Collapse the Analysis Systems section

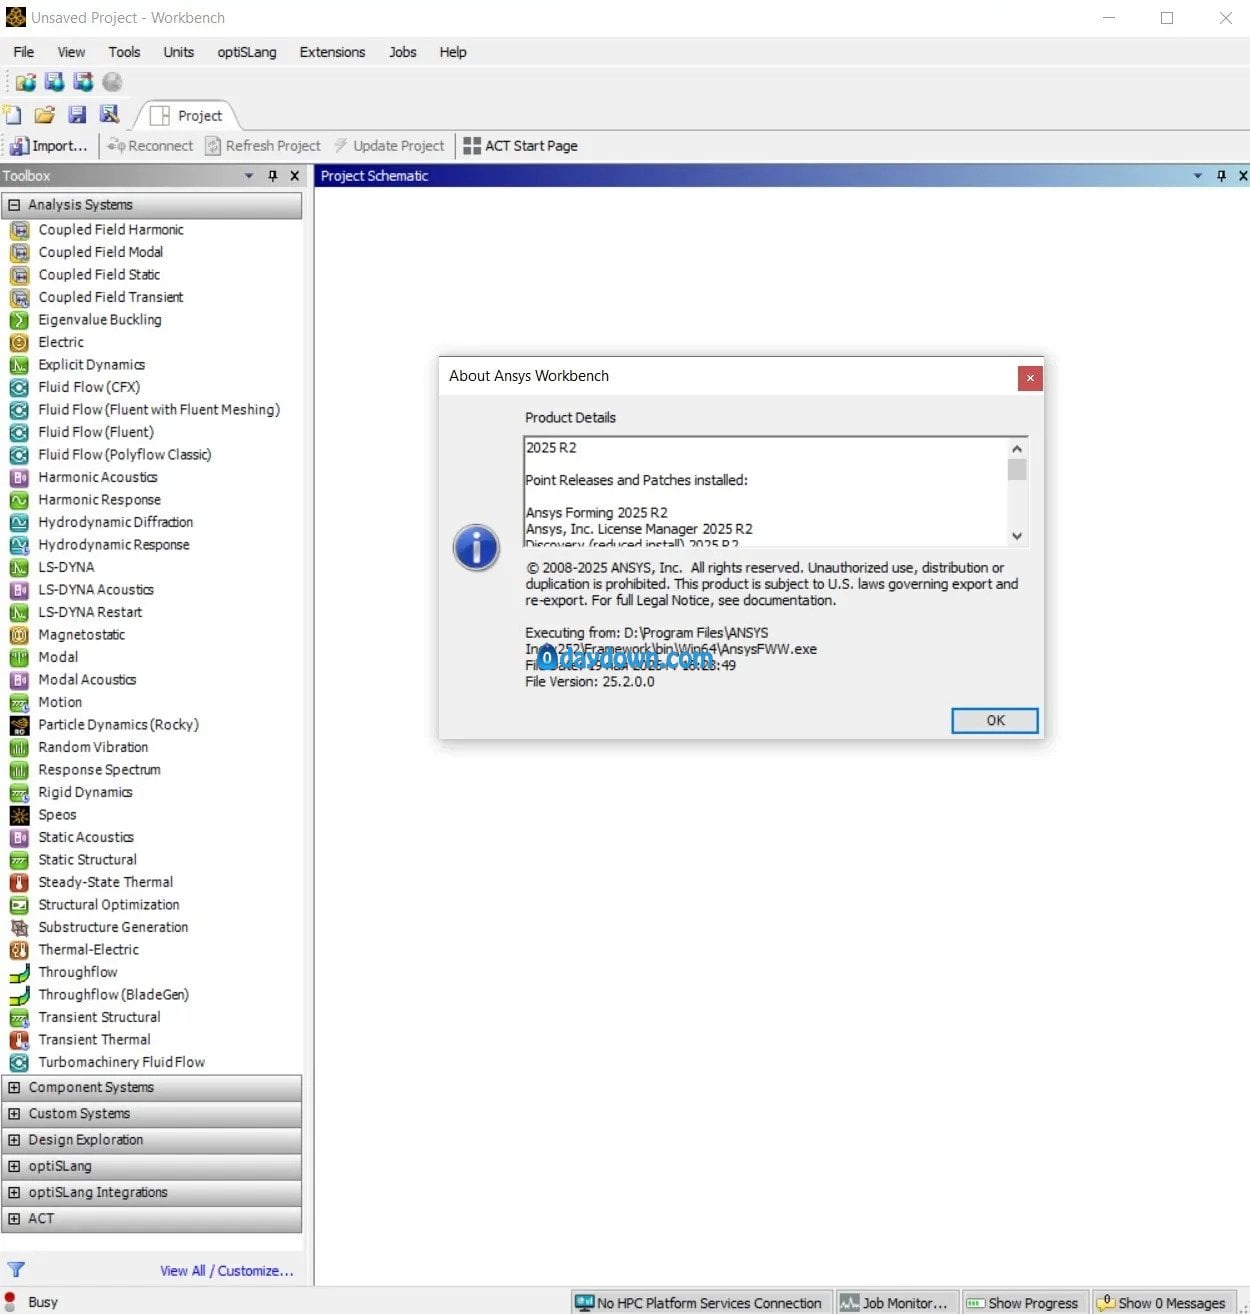pos(14,205)
